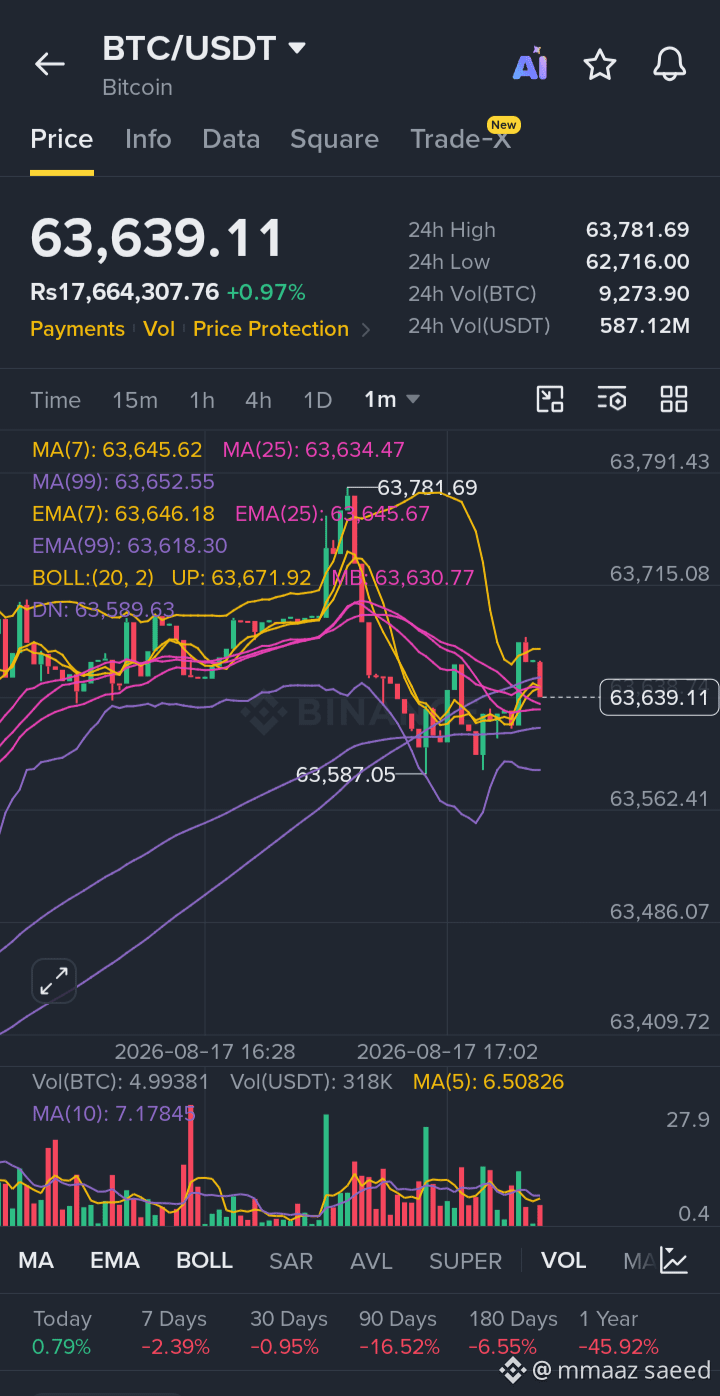Tap the 180 Days -6.55% performance
The height and width of the screenshot is (1396, 720).
pos(513,1333)
